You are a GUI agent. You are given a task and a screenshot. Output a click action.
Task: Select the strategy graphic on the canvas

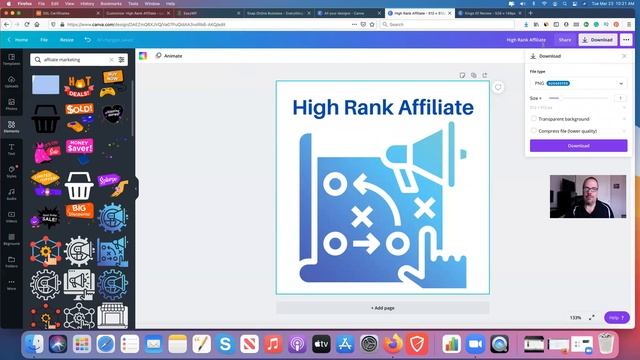click(x=383, y=205)
